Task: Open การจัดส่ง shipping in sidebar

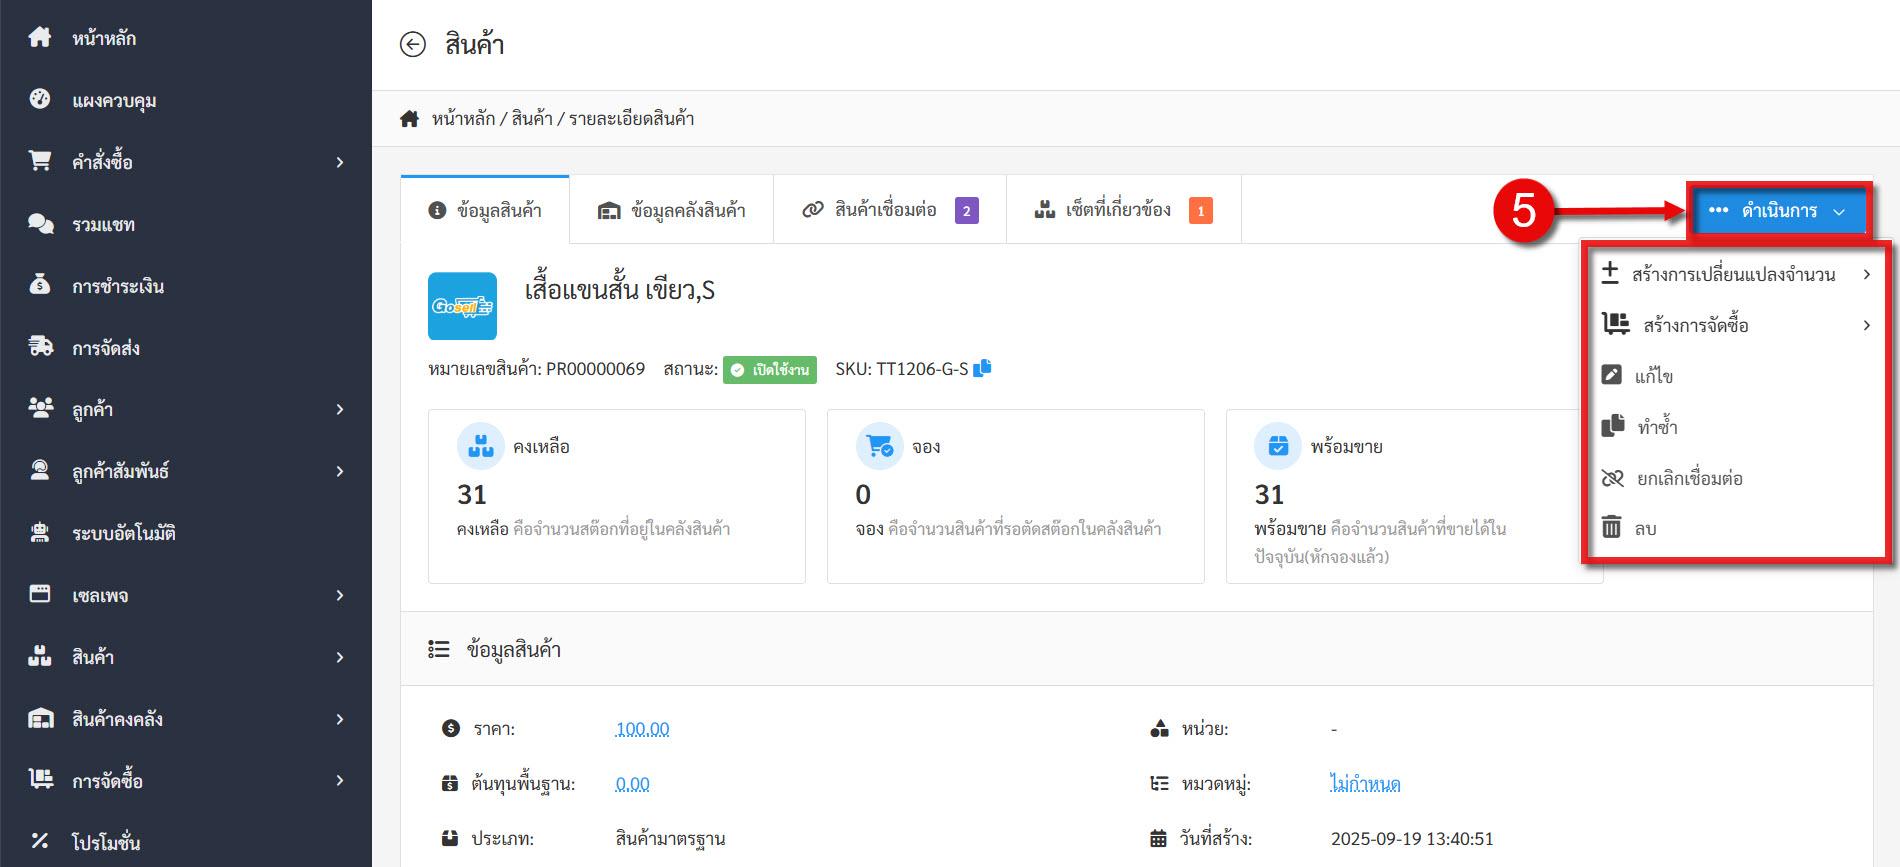Action: tap(105, 348)
